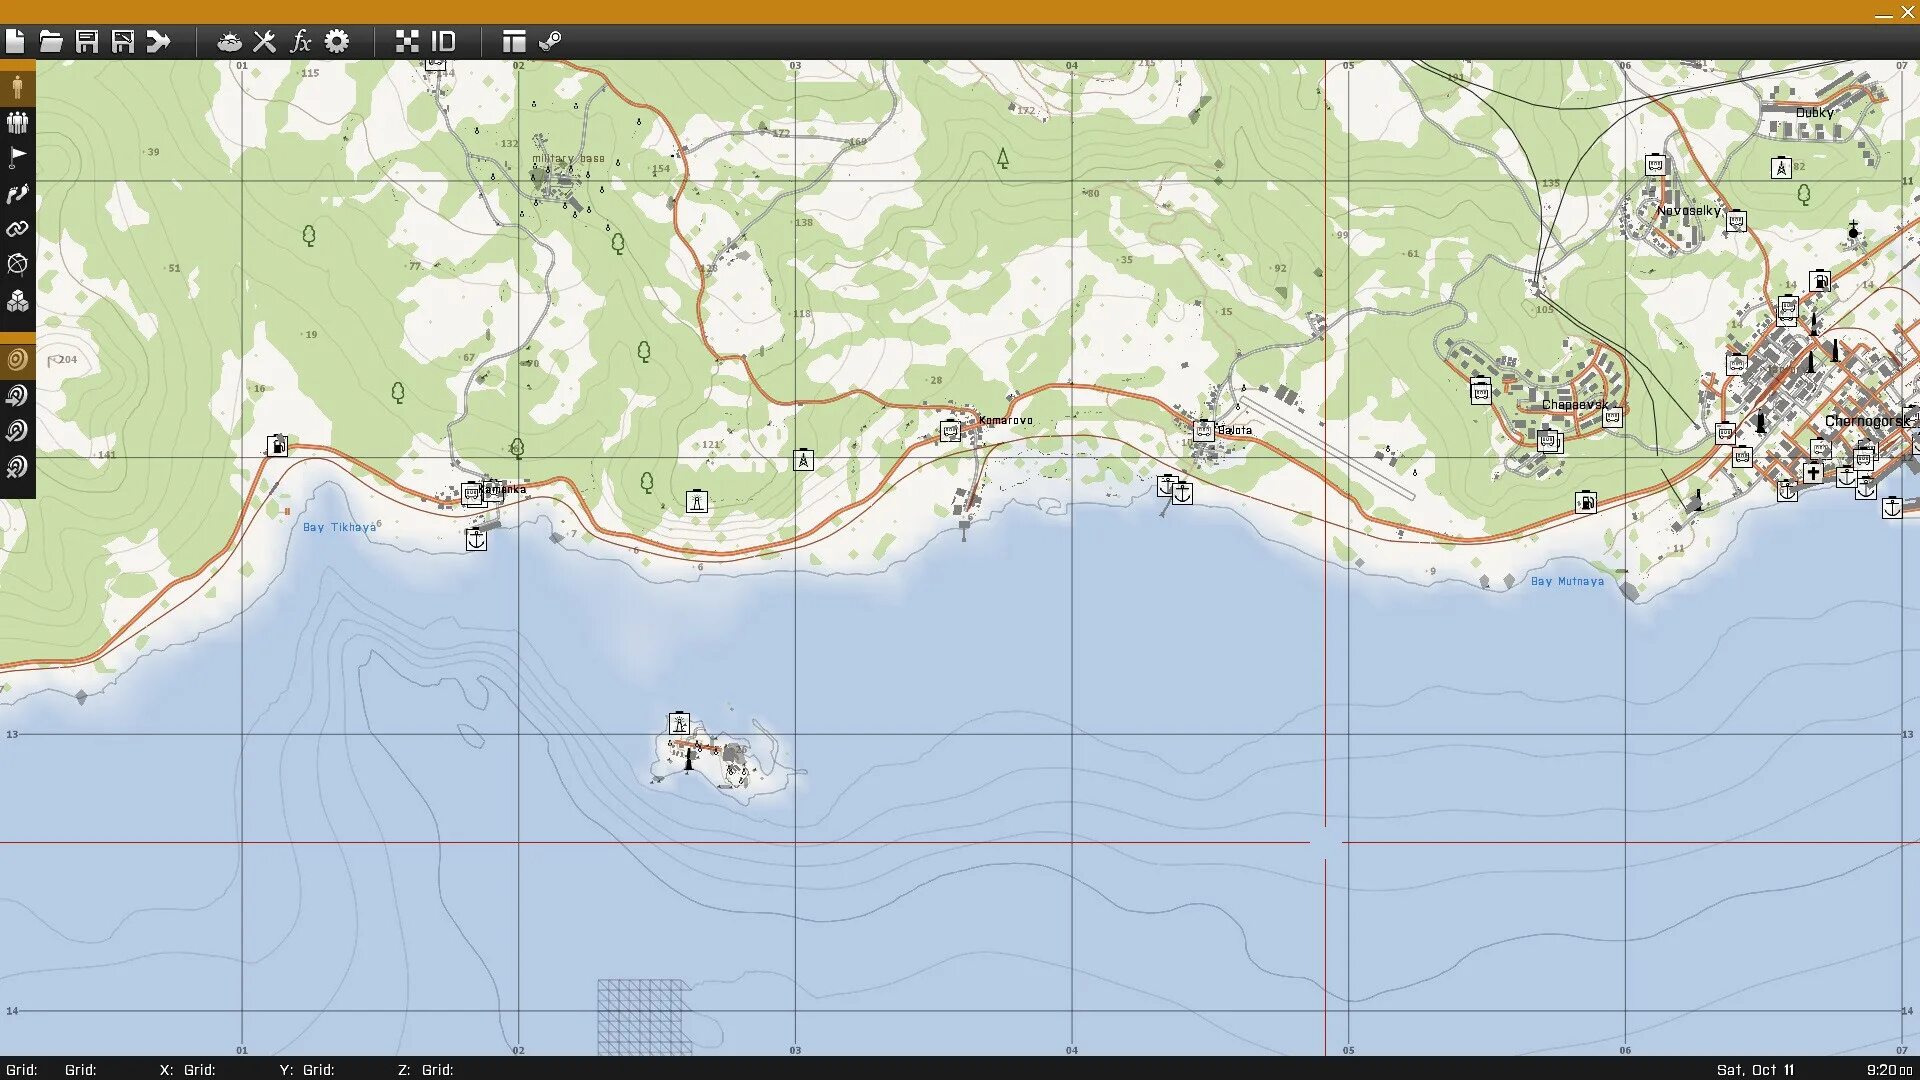Toggle the map grid checker icon
This screenshot has height=1080, width=1920.
click(407, 41)
